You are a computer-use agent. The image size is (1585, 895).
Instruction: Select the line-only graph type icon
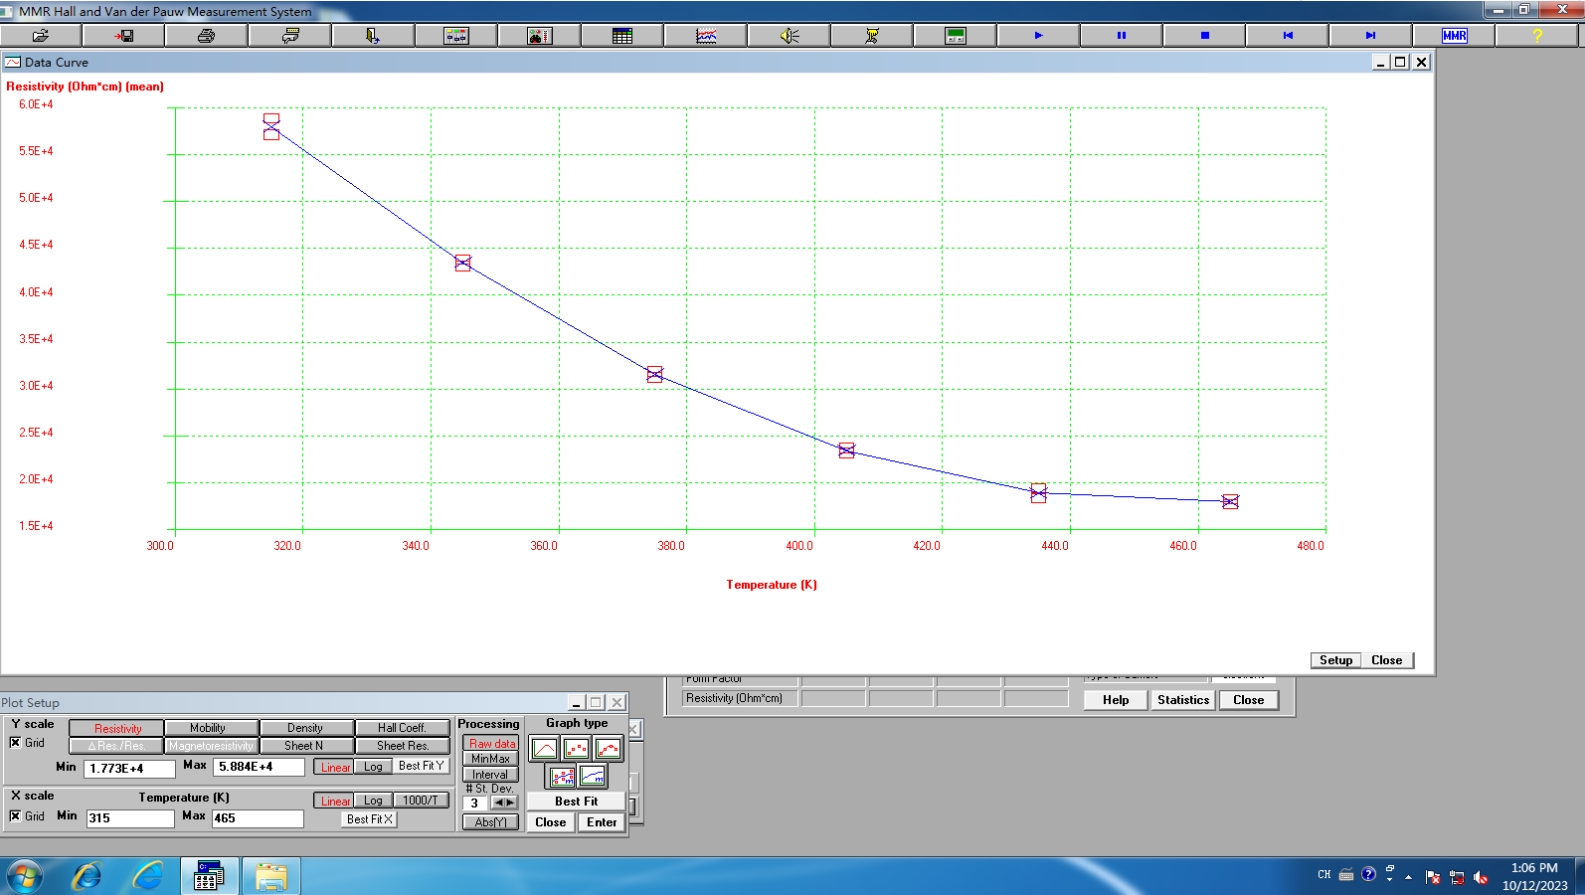click(x=545, y=749)
